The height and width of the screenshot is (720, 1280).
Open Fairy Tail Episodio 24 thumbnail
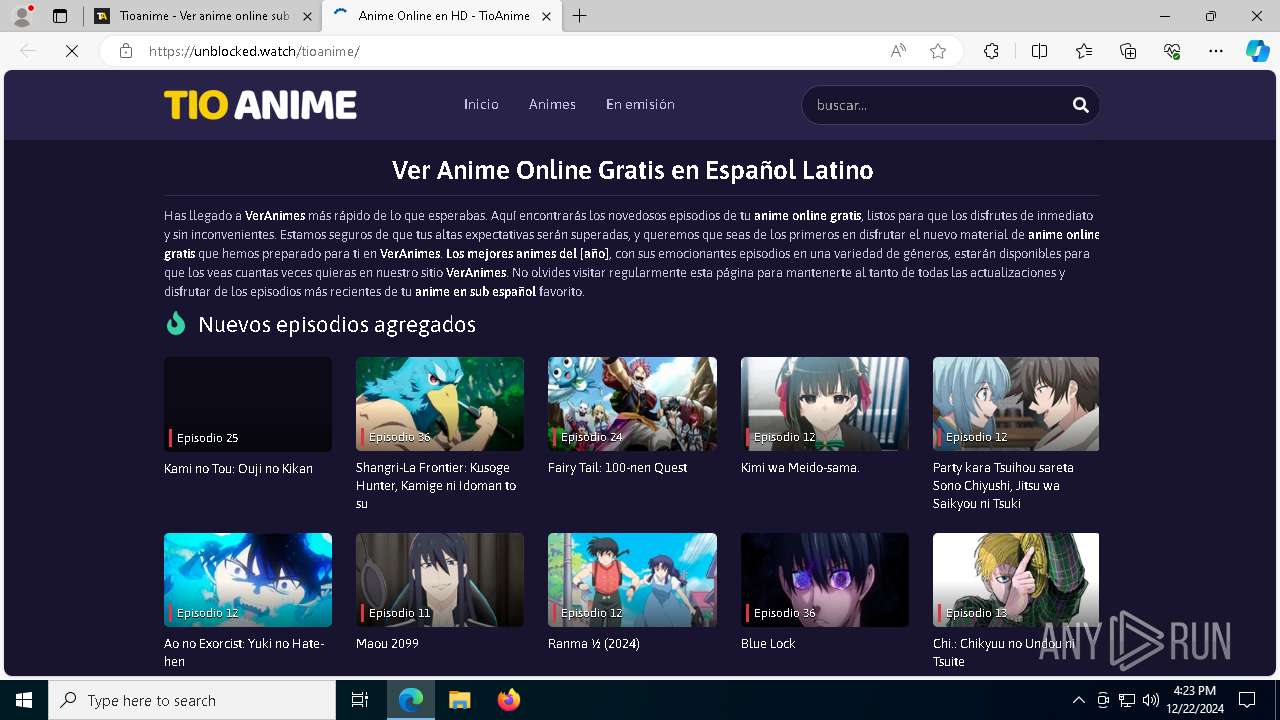(632, 404)
